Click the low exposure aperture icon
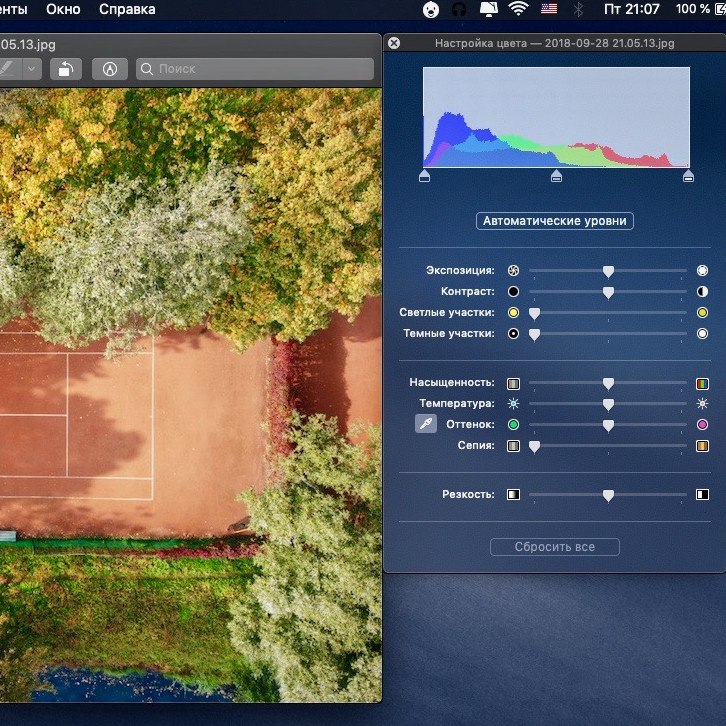Screen dimensions: 726x726 [x=513, y=270]
